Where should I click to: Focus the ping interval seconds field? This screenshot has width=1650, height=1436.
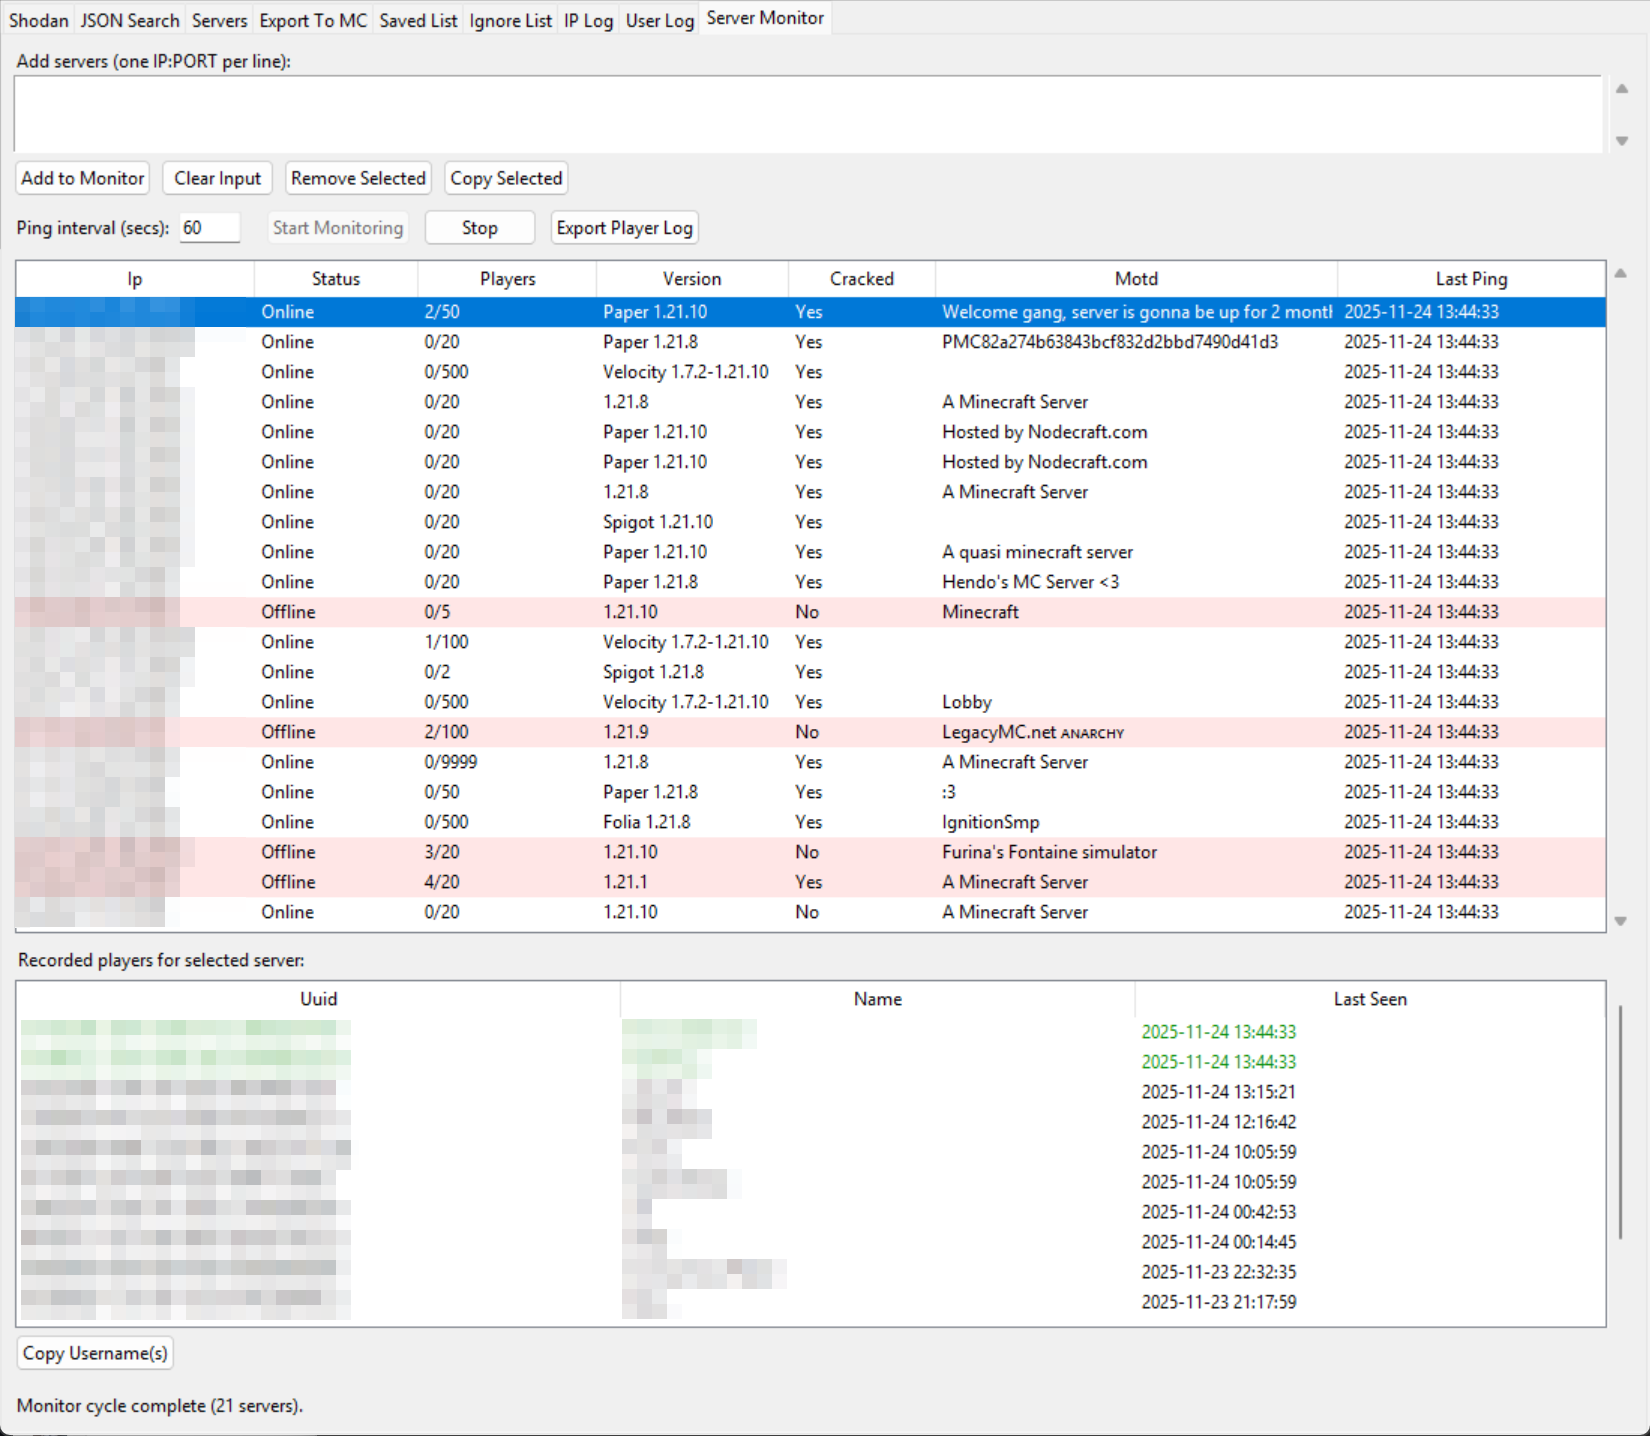pyautogui.click(x=210, y=228)
